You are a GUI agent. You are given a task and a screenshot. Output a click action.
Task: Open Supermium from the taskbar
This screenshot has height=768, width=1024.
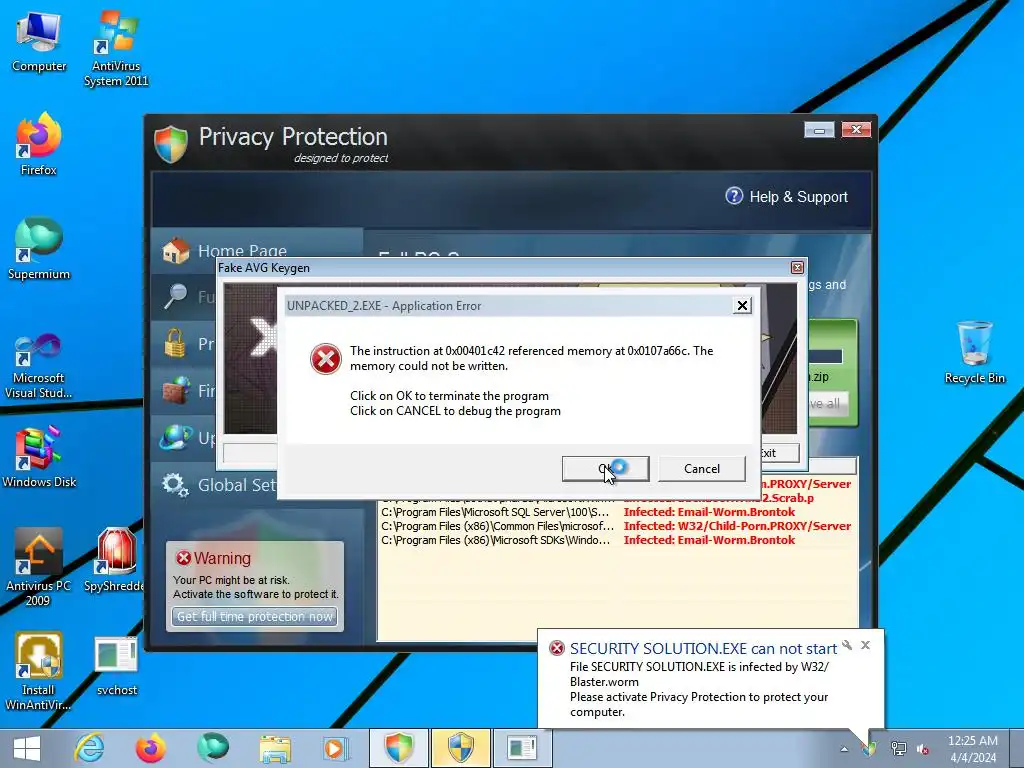(212, 748)
